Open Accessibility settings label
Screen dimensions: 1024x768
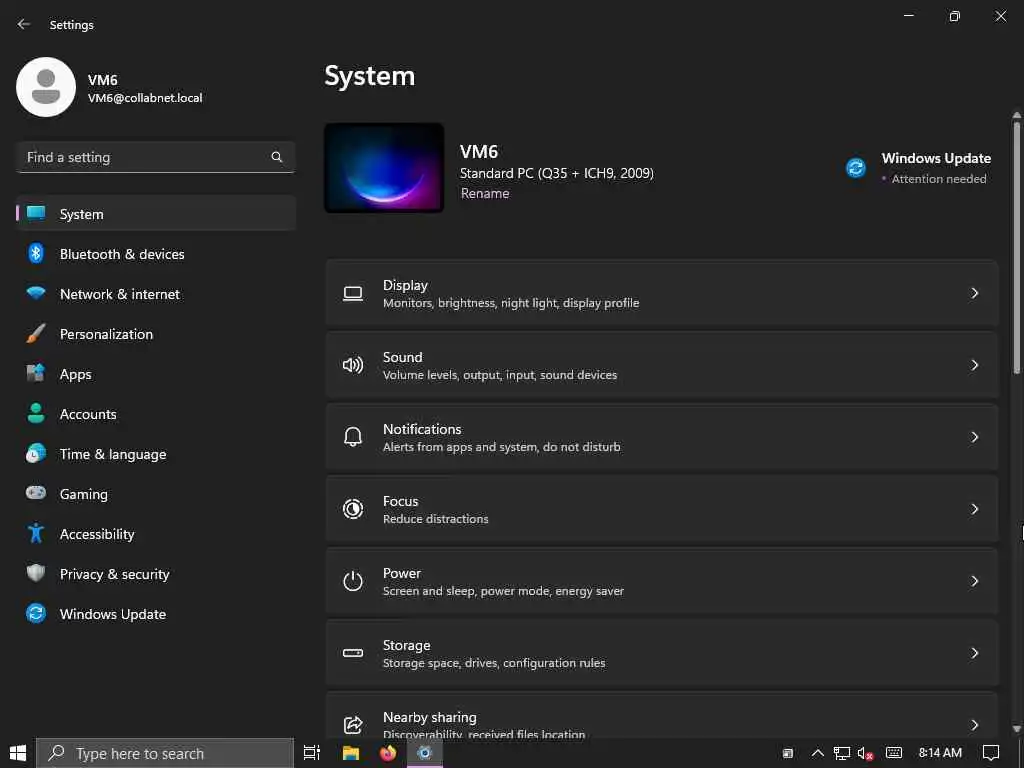[x=97, y=534]
